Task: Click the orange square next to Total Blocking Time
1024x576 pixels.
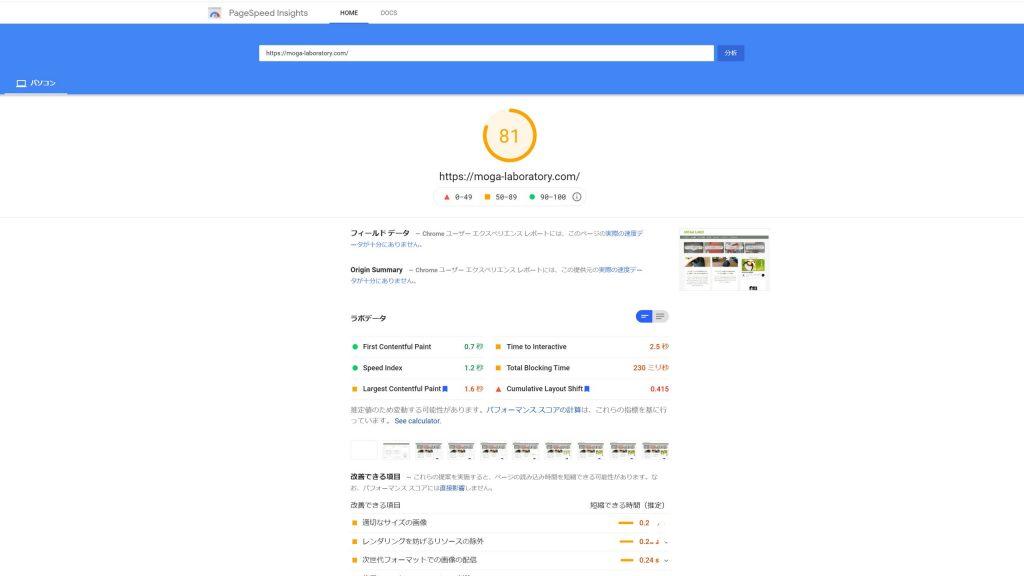Action: coord(498,368)
